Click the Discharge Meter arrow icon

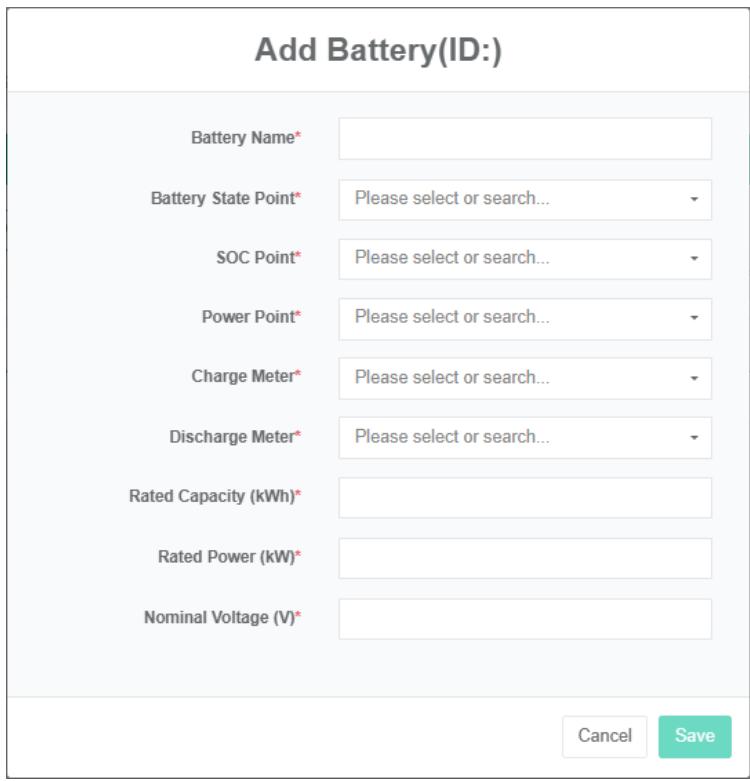[x=694, y=437]
